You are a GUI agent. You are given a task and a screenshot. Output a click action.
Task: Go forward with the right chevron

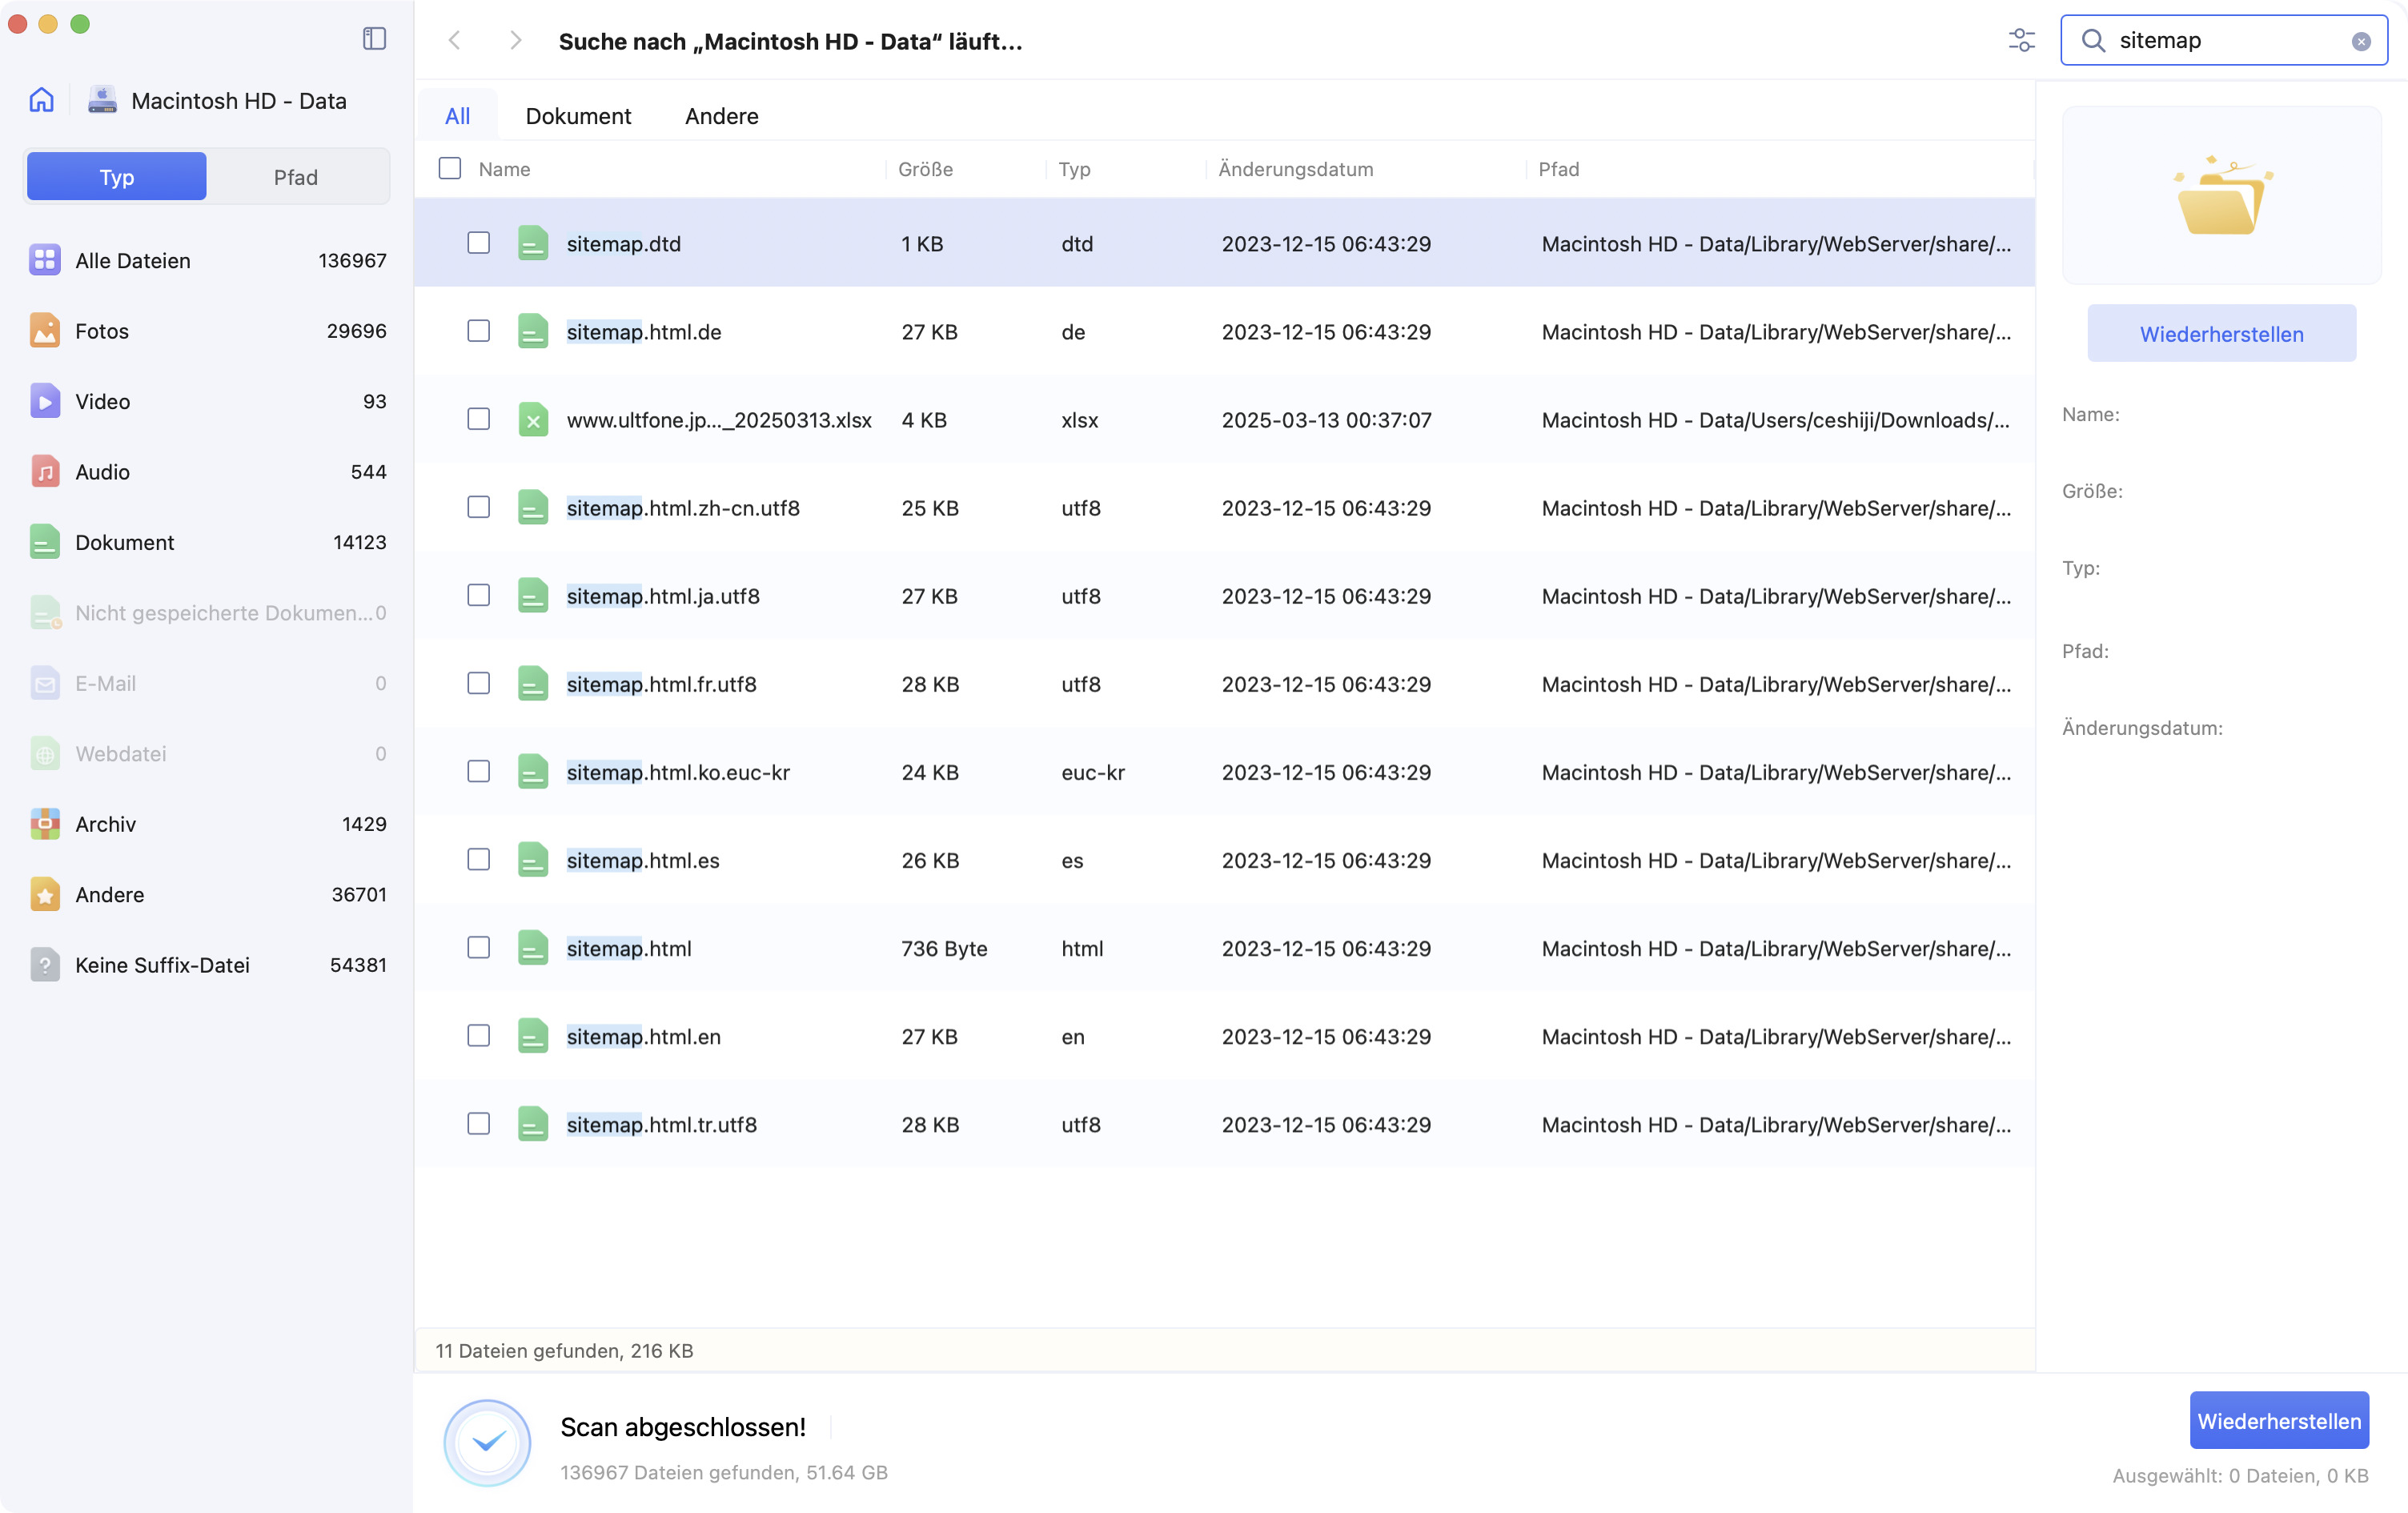coord(515,40)
